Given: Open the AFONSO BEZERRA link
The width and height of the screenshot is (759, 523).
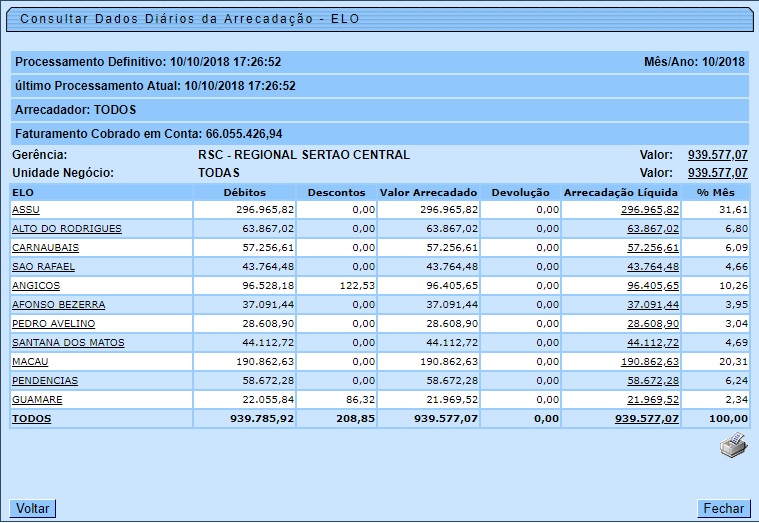Looking at the screenshot, I should coord(58,305).
